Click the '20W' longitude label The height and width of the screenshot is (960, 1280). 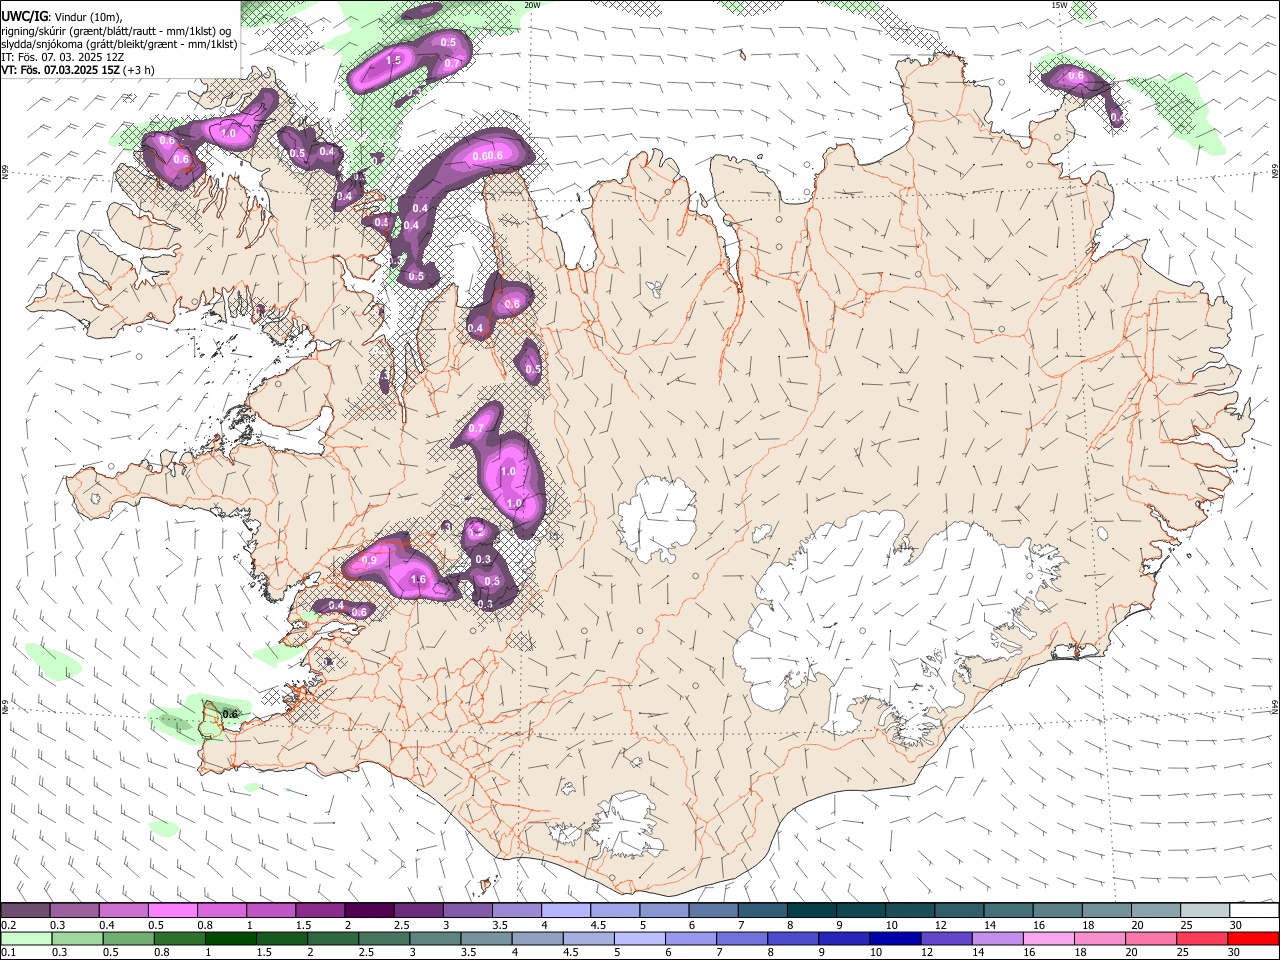532,5
